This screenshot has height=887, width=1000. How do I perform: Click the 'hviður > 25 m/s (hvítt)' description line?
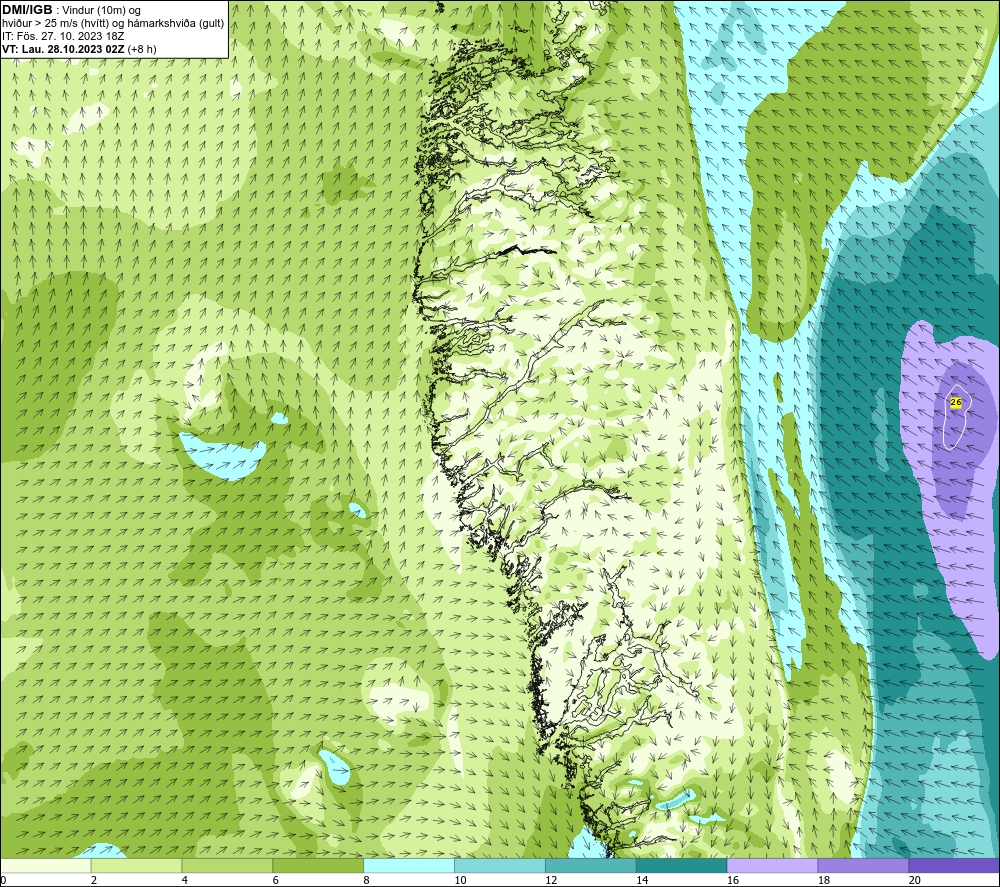(x=113, y=23)
